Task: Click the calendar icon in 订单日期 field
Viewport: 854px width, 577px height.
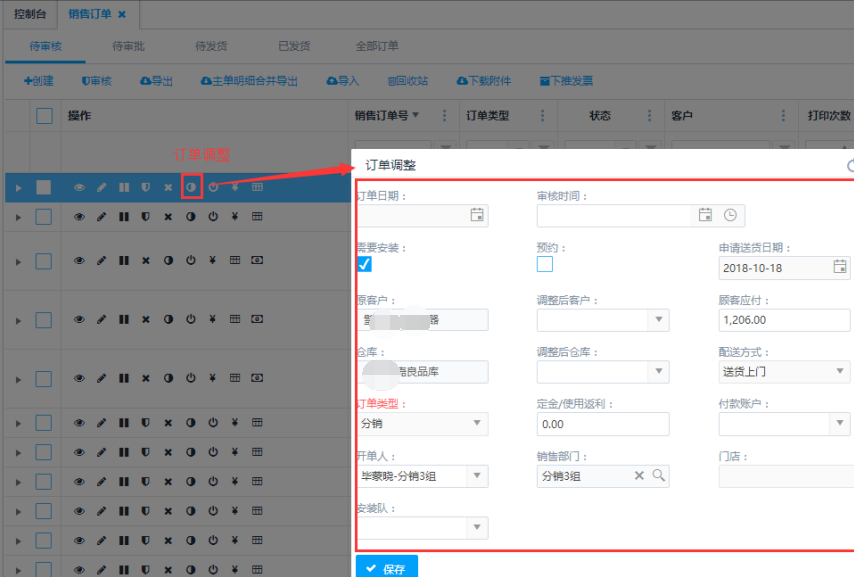Action: coord(477,215)
